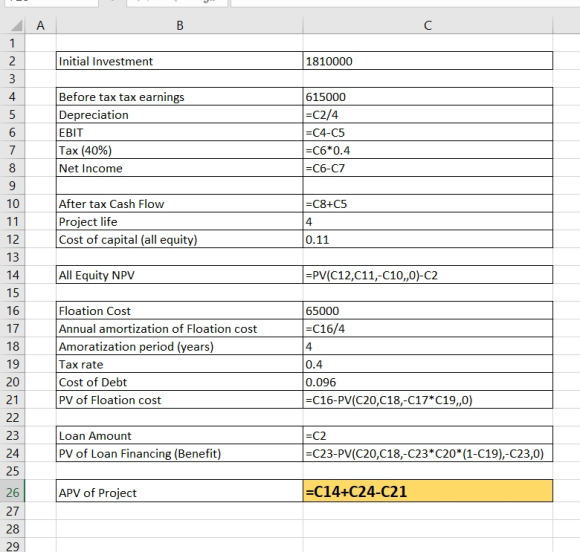Viewport: 580px width, 552px height.
Task: Select the Loan Amount cell =C2
Action: (x=428, y=435)
